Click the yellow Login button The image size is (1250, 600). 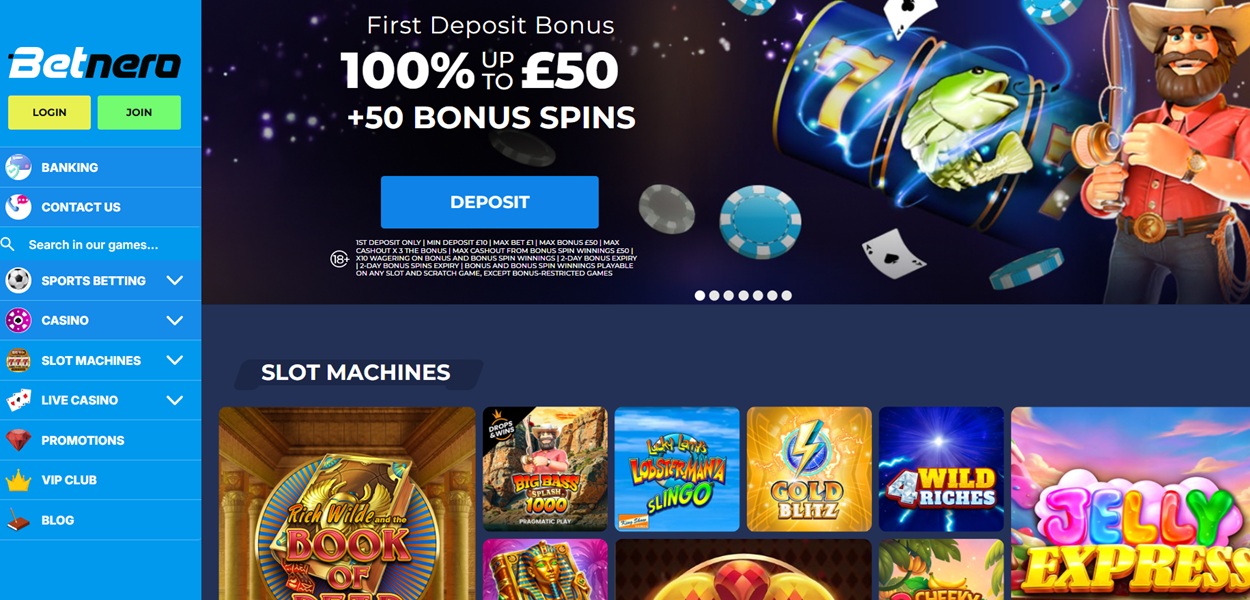49,113
